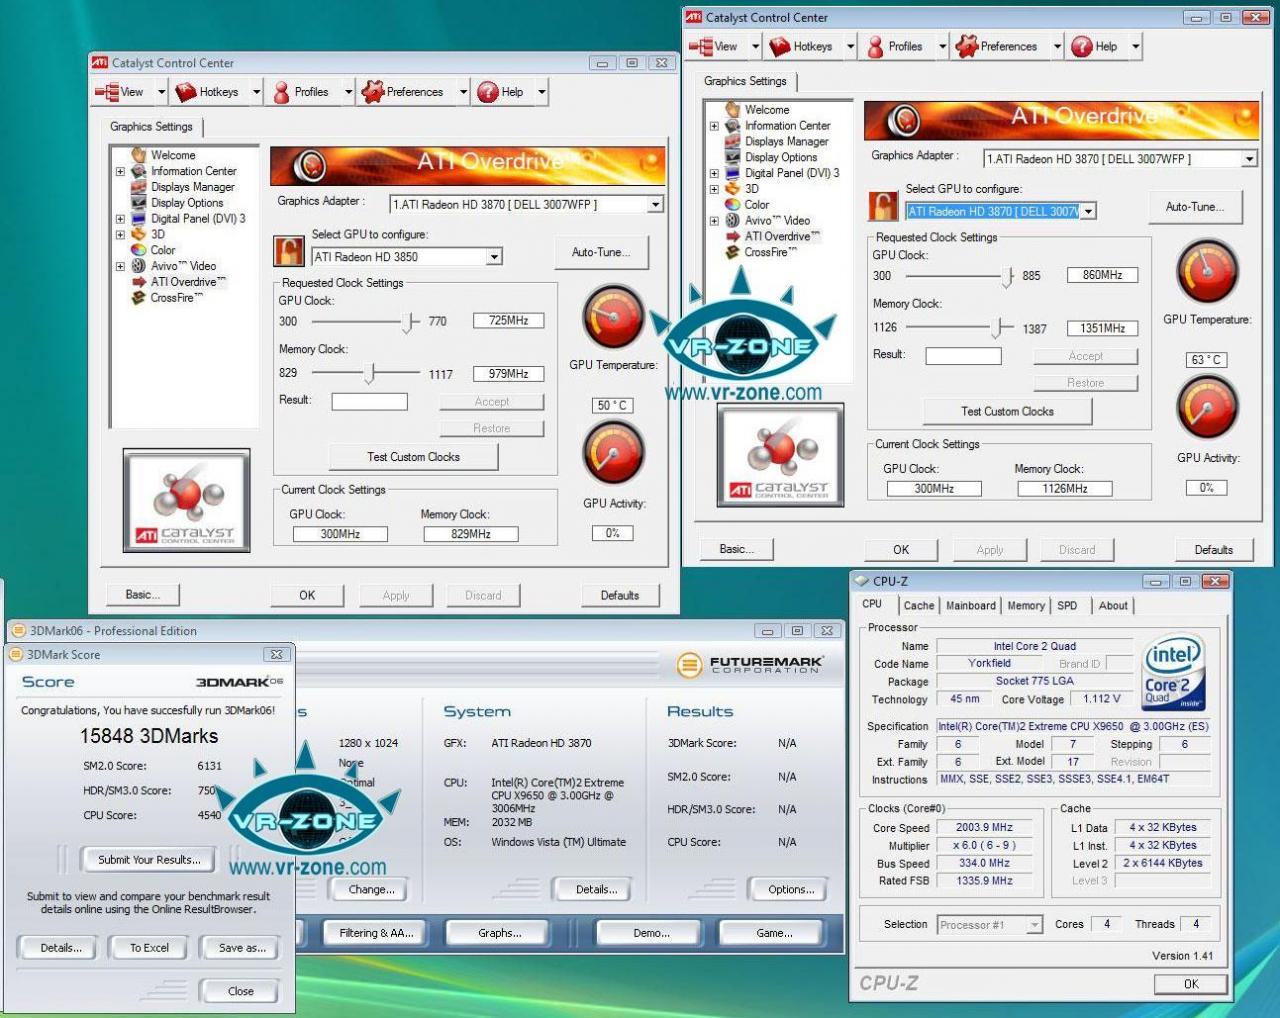Click the Overdrive lock icon in right Catalyst window
The image size is (1280, 1018).
(883, 205)
